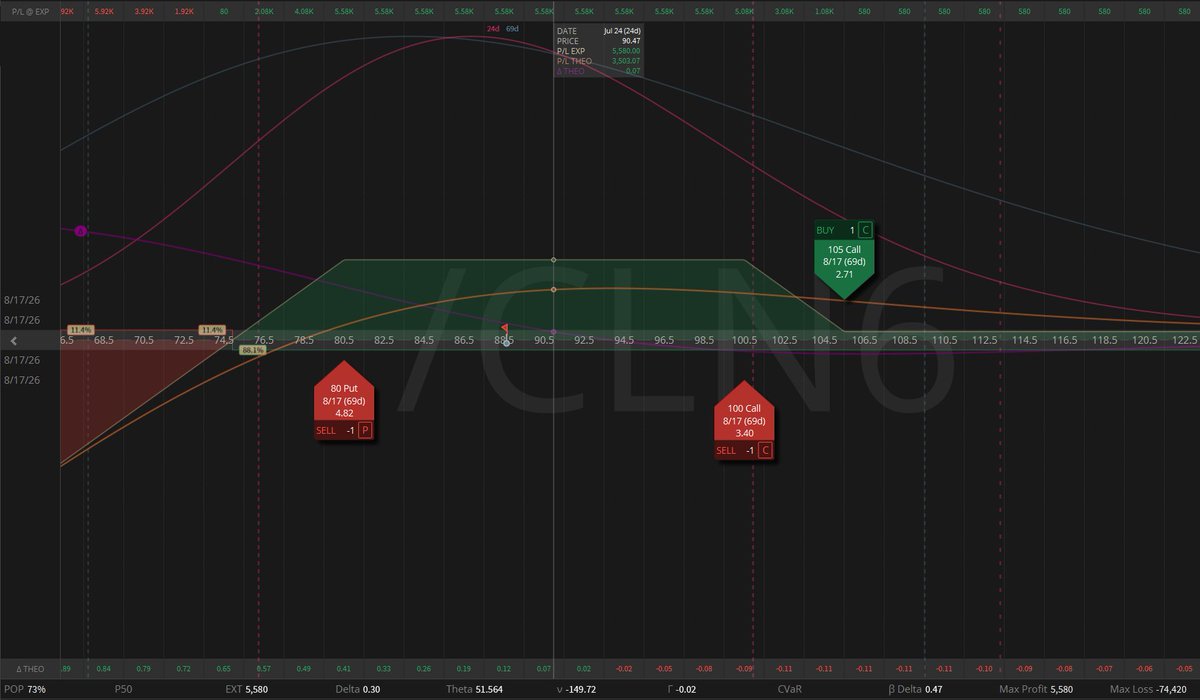Click the CVaR statistic

(789, 690)
